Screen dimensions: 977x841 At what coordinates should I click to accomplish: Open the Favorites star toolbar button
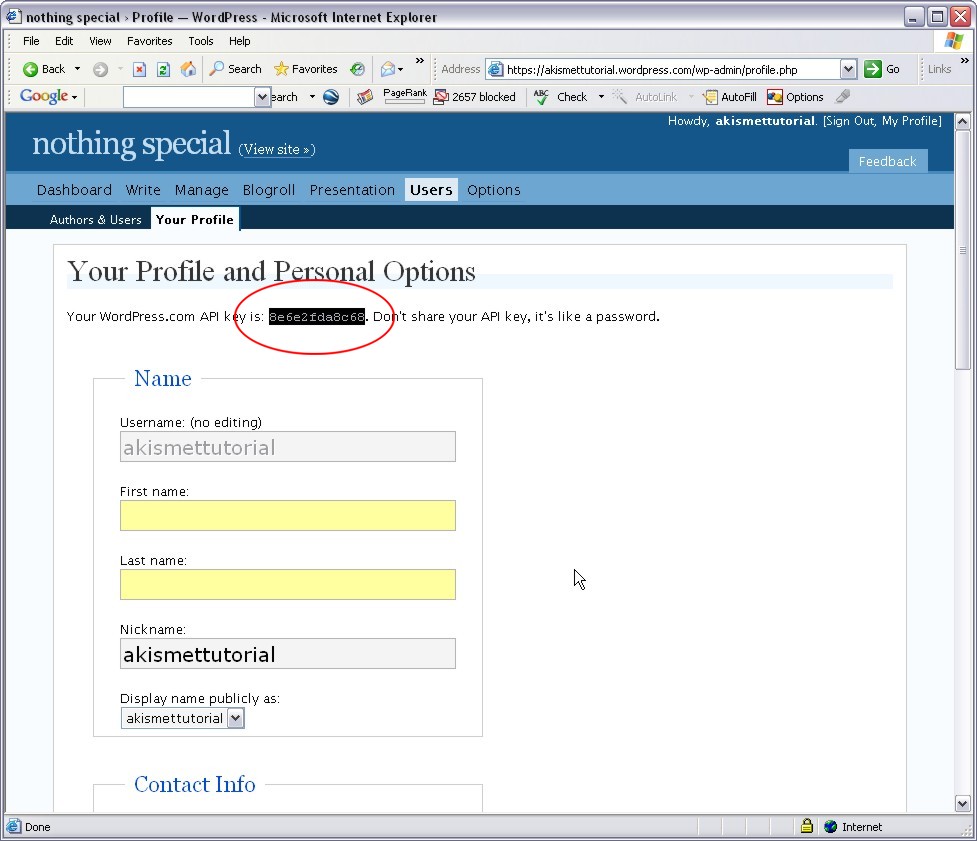point(306,69)
